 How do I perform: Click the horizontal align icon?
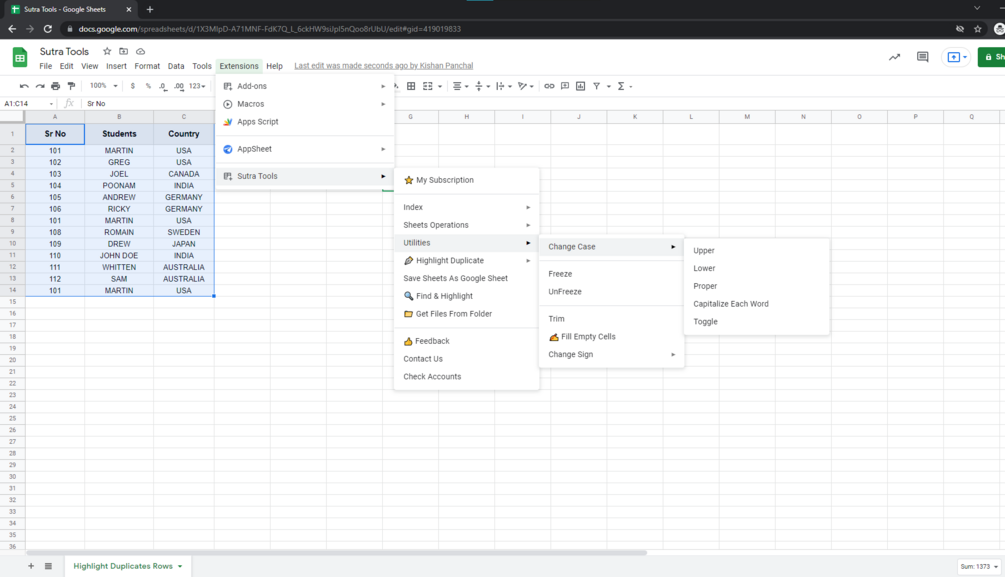[x=457, y=86]
